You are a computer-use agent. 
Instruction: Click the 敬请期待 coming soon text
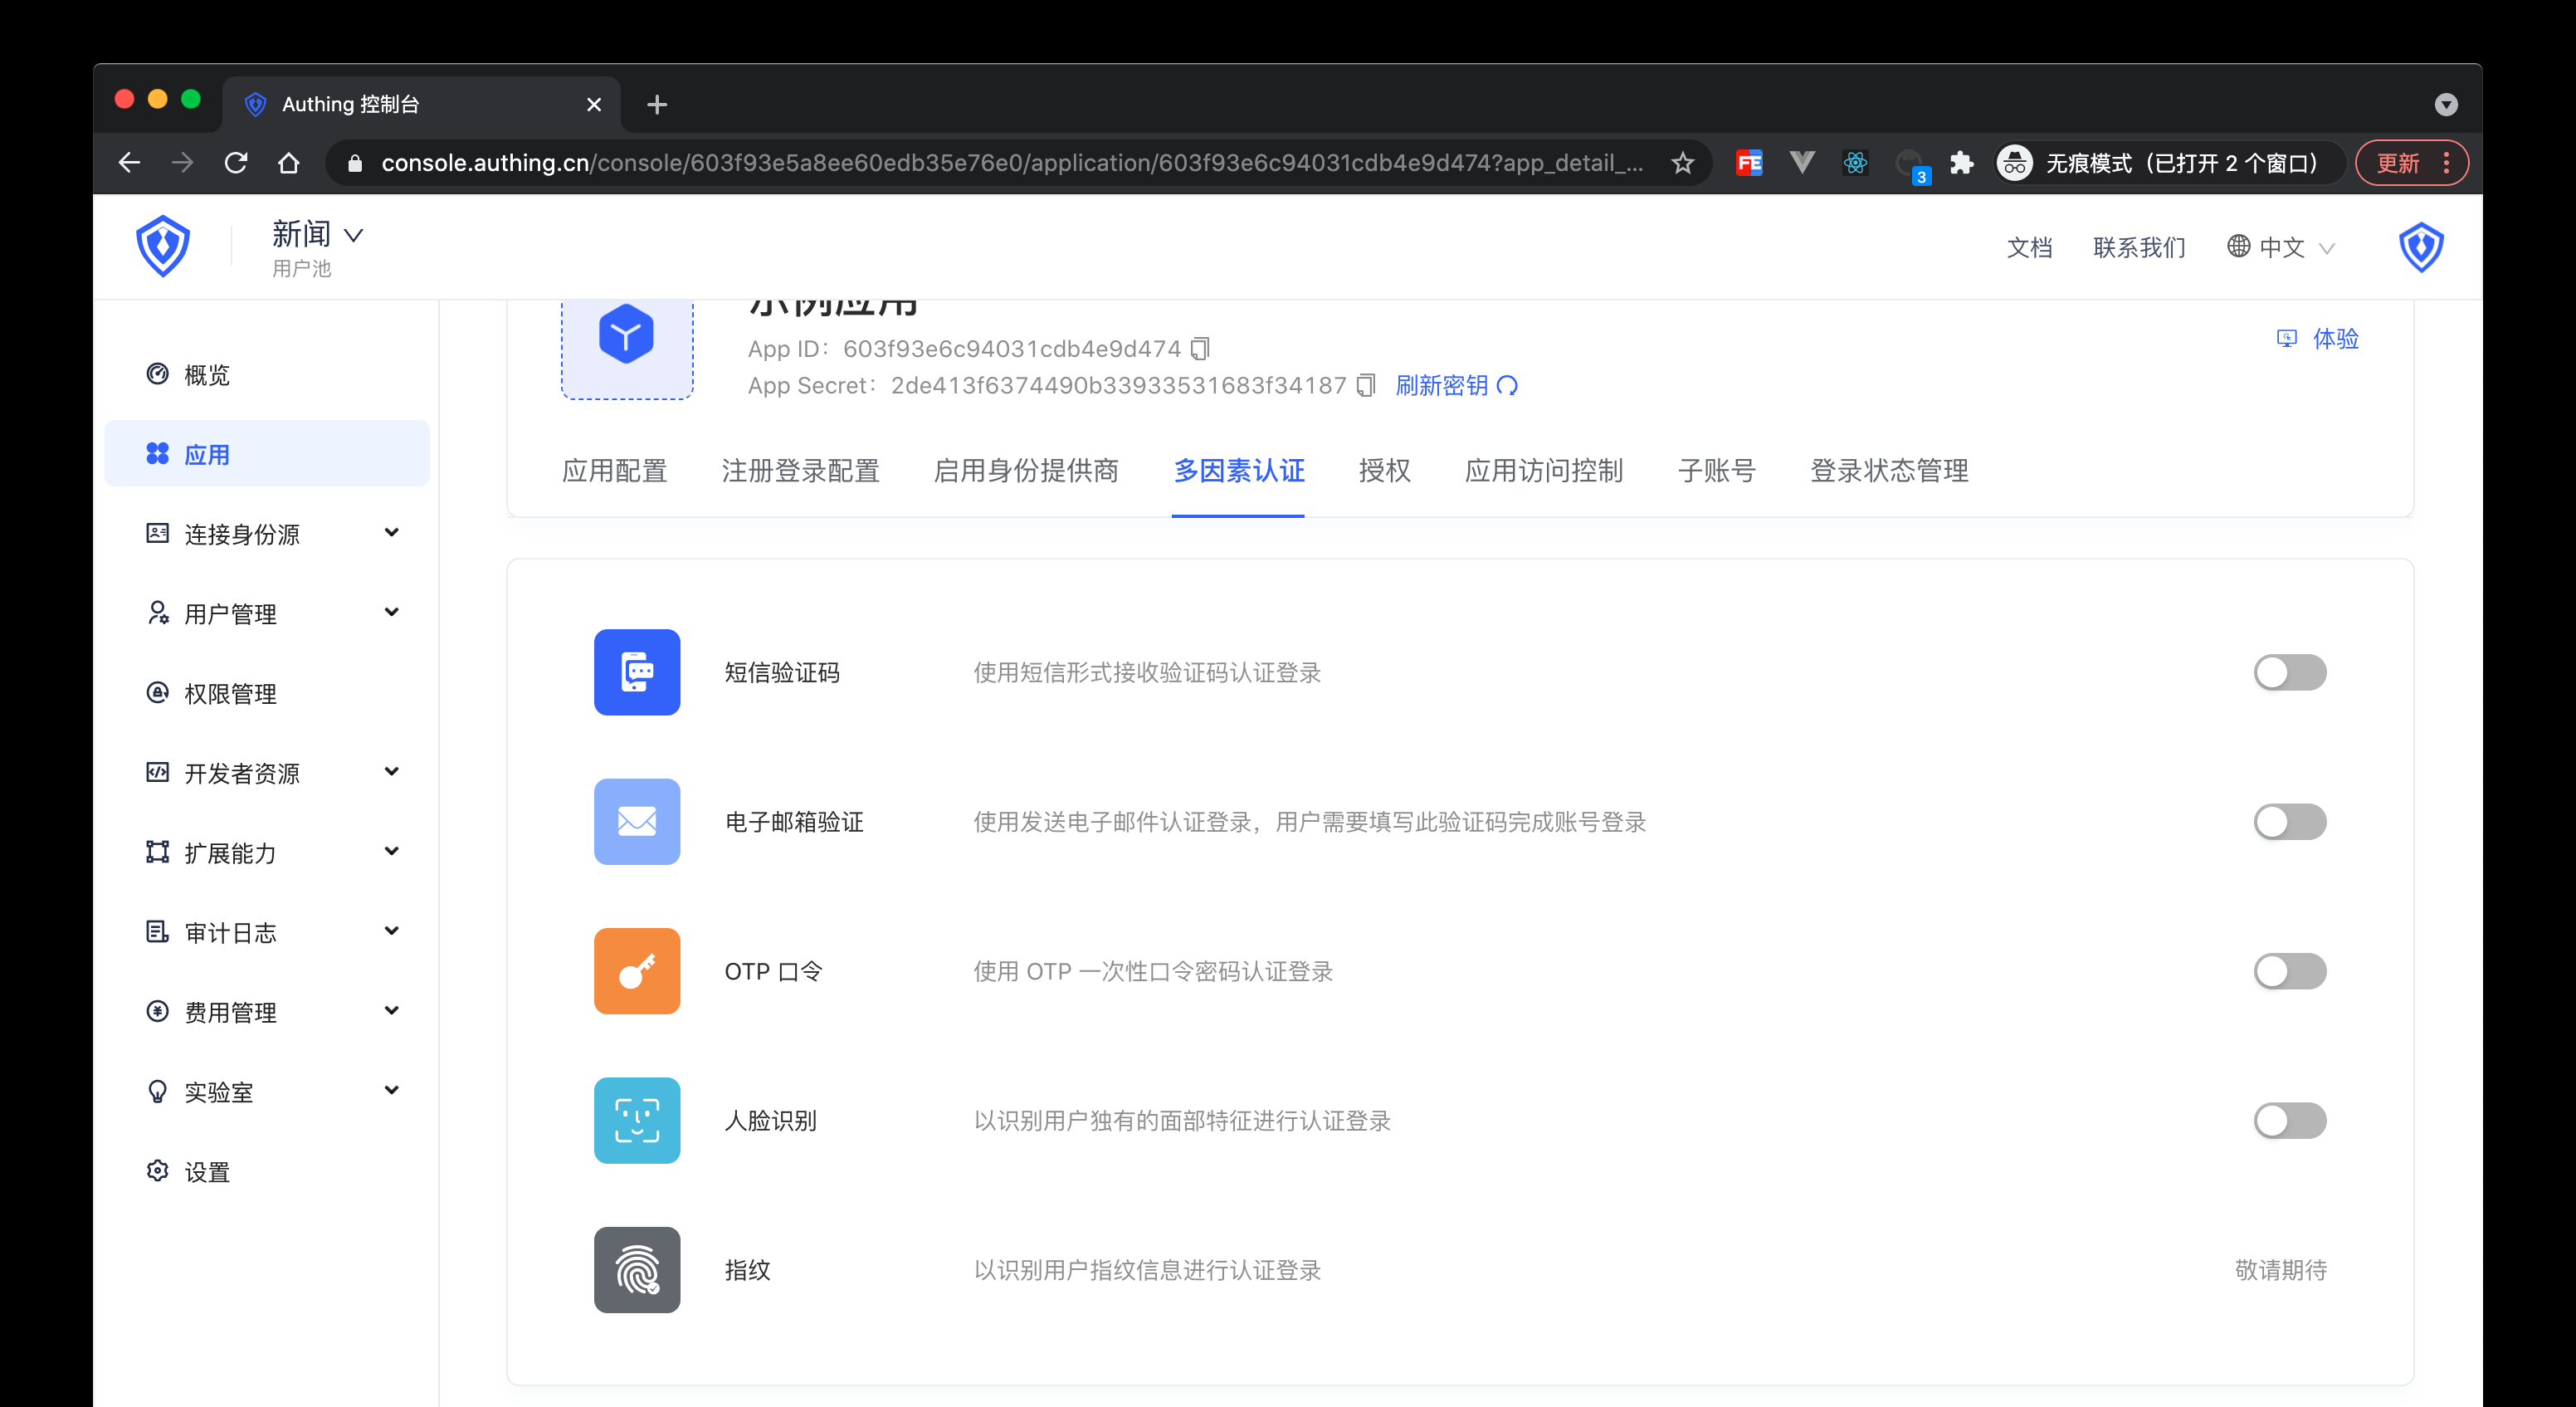(x=2281, y=1270)
